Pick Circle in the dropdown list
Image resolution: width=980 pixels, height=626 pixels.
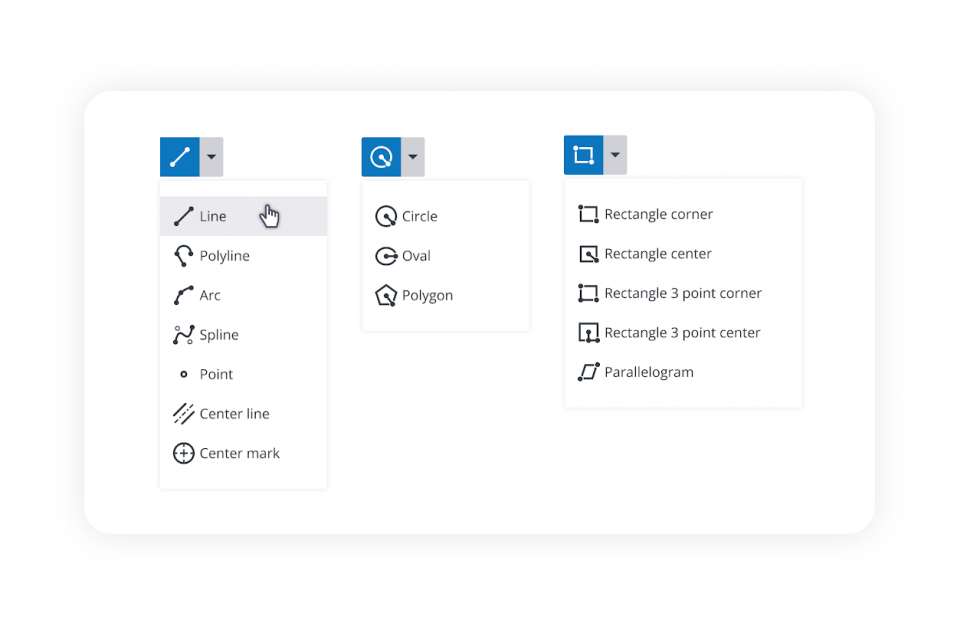point(420,216)
